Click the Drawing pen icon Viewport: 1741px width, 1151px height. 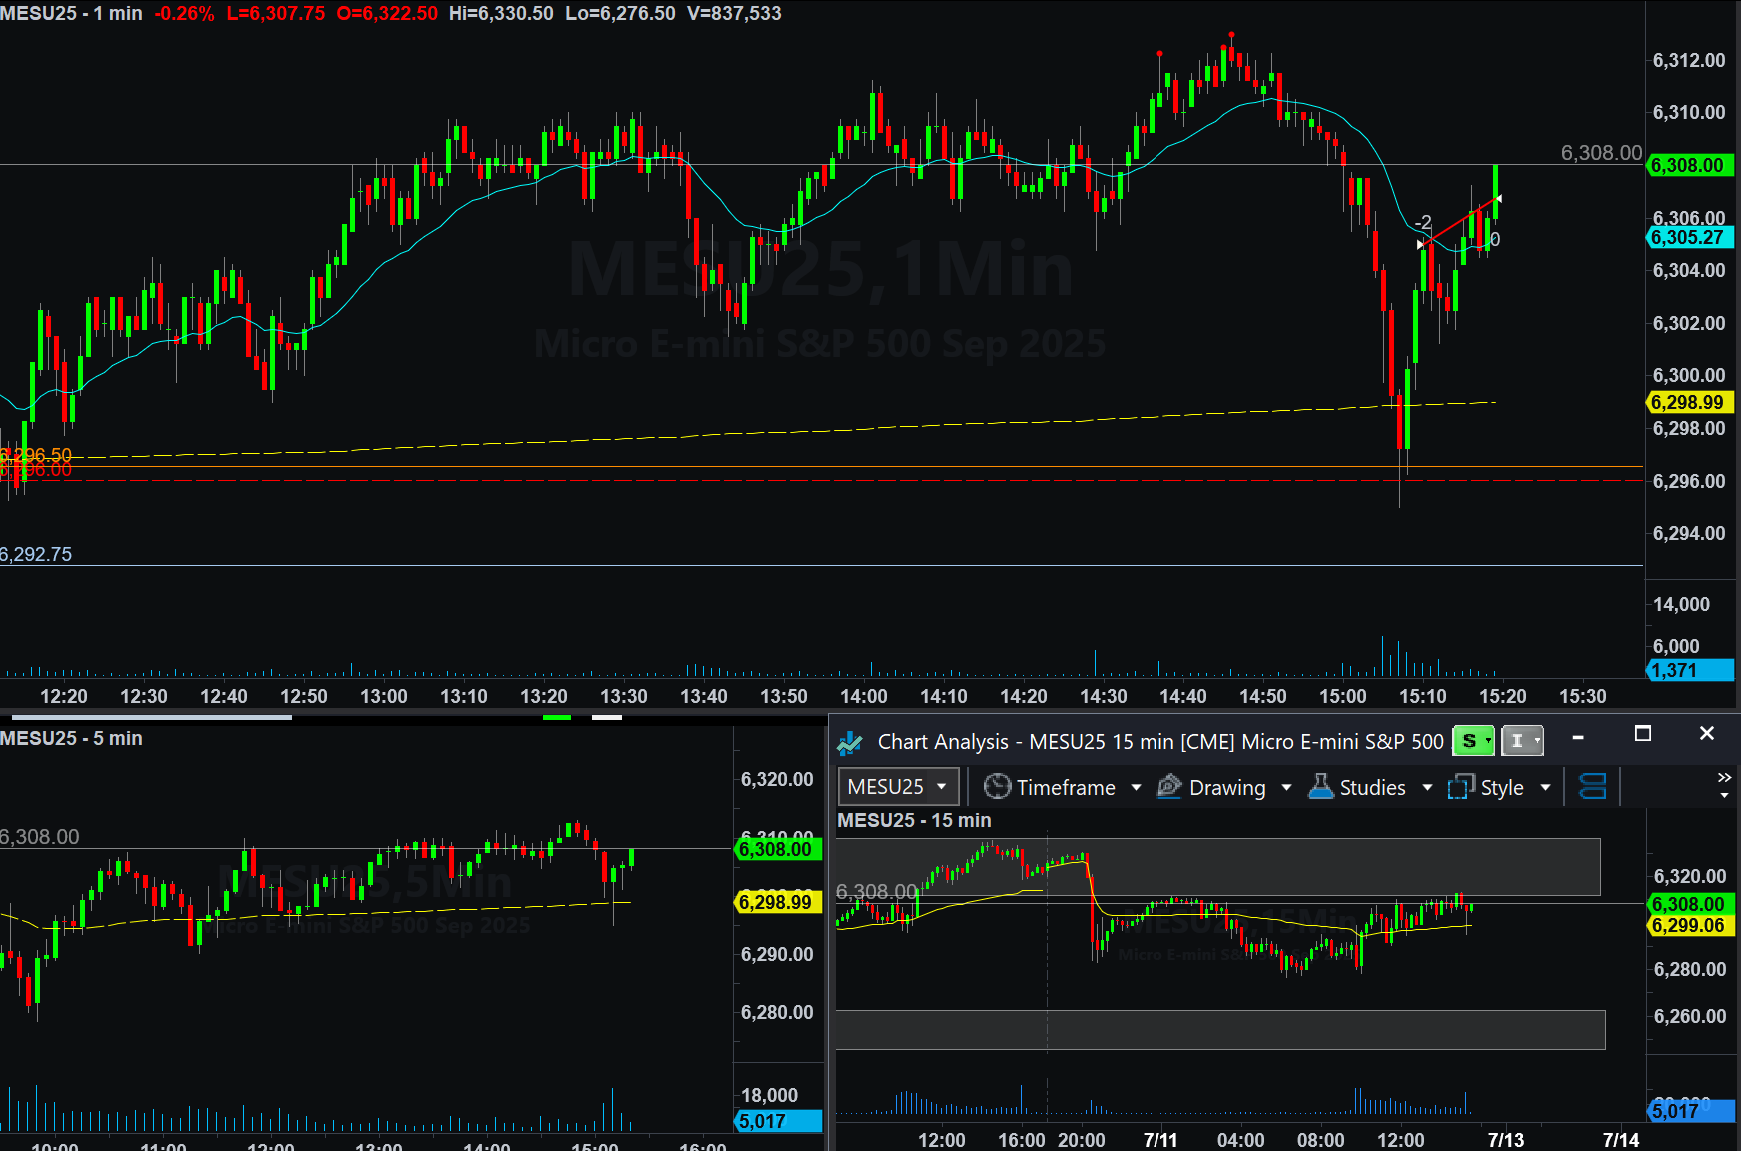pos(1169,787)
